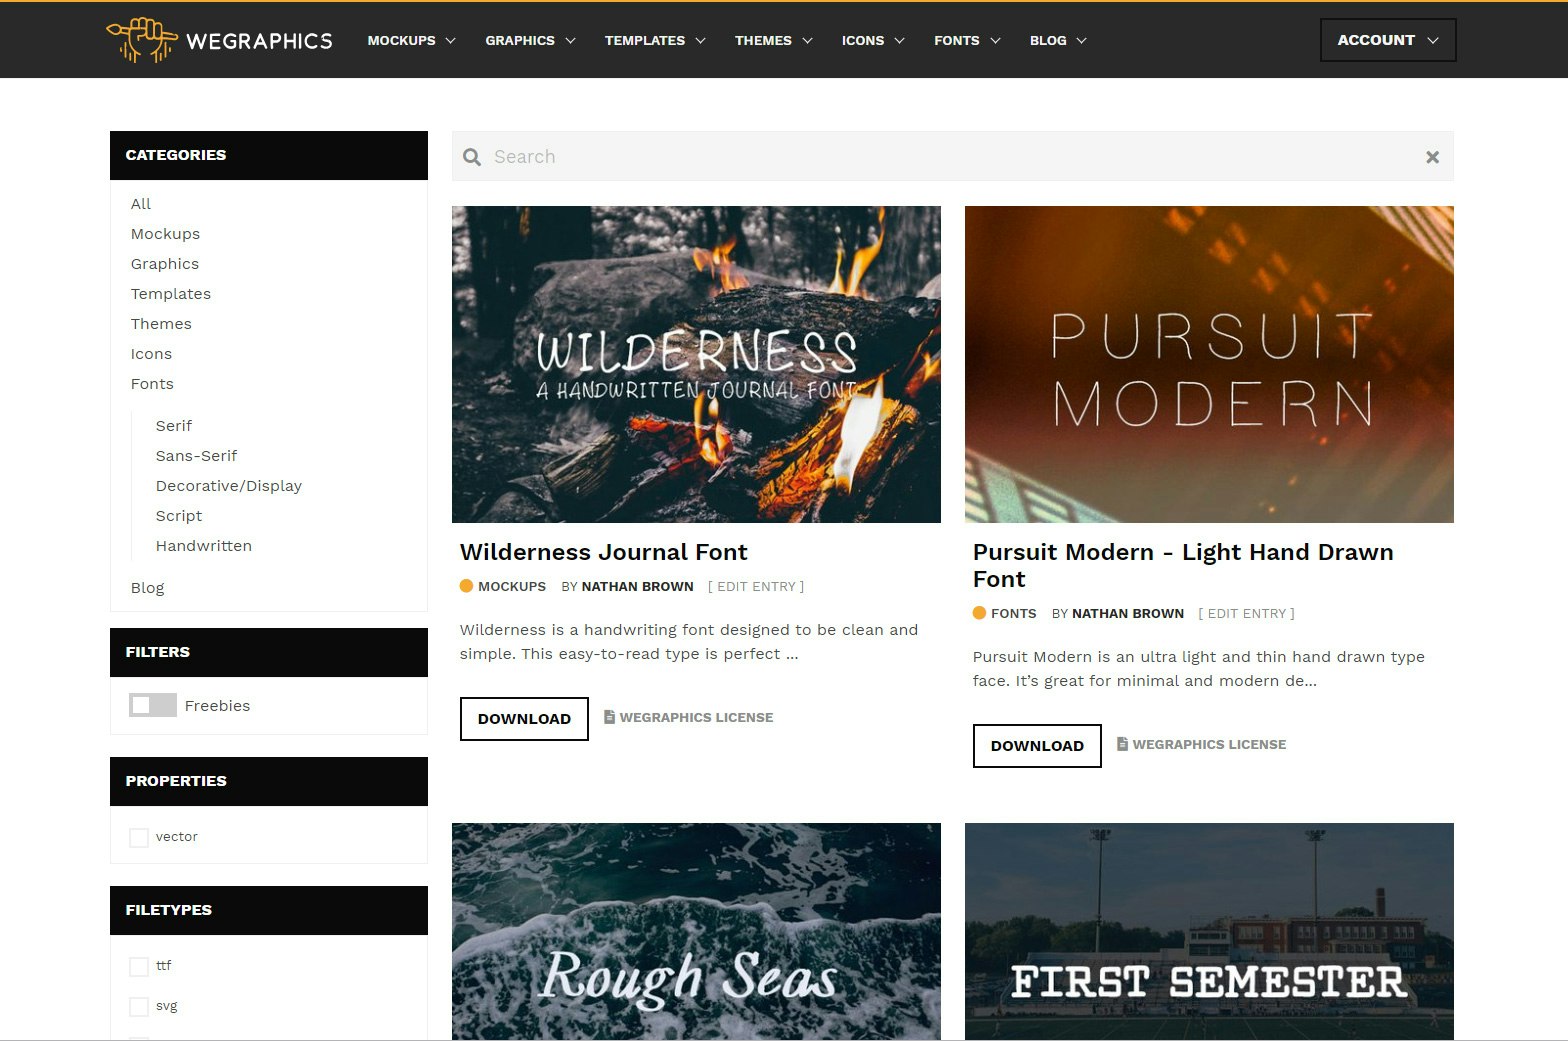The height and width of the screenshot is (1041, 1568).
Task: Tick the svg filetype checkbox
Action: [x=139, y=1006]
